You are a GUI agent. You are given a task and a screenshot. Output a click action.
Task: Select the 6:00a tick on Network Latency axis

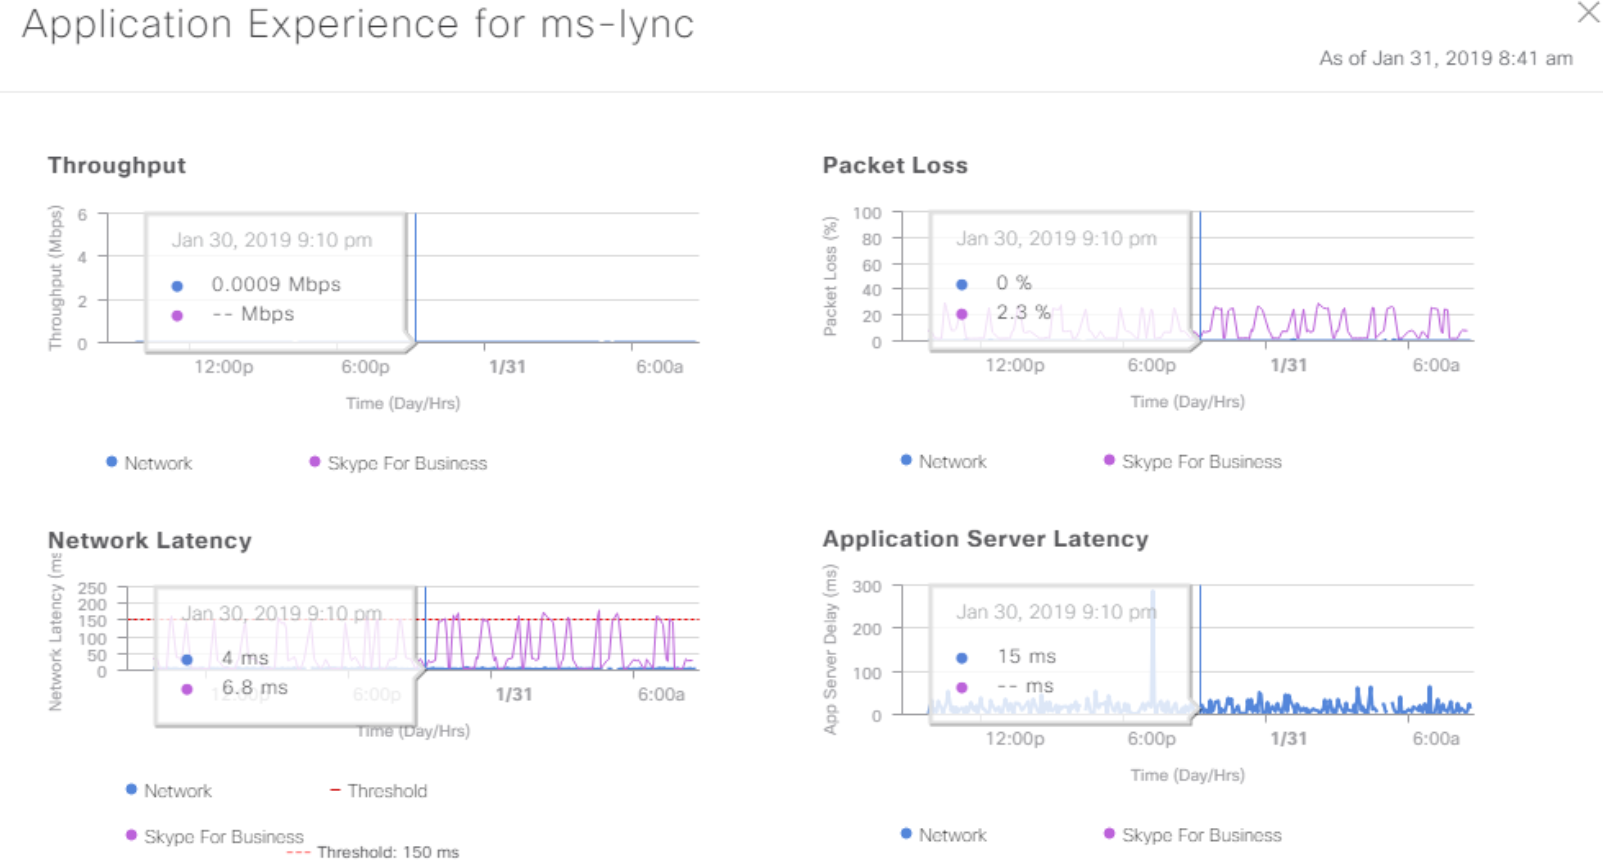click(x=661, y=695)
